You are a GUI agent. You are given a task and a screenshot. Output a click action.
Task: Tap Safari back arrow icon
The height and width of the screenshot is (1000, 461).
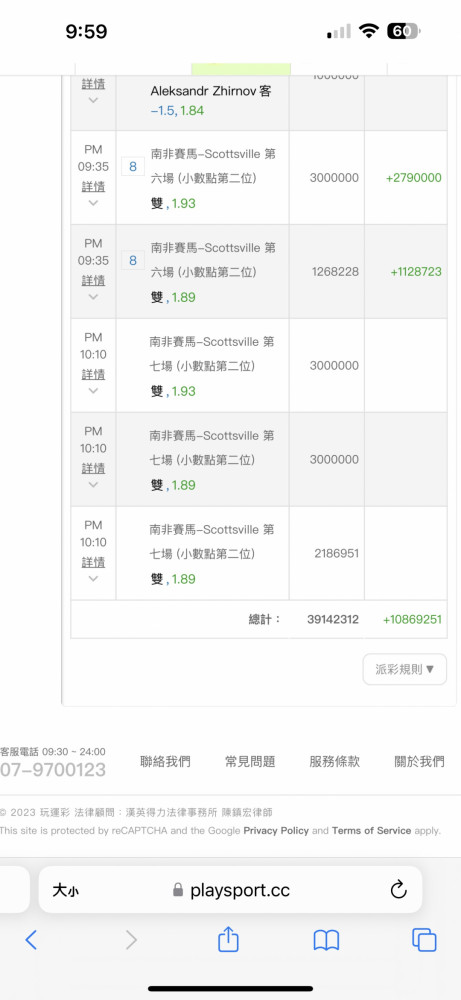pos(31,939)
